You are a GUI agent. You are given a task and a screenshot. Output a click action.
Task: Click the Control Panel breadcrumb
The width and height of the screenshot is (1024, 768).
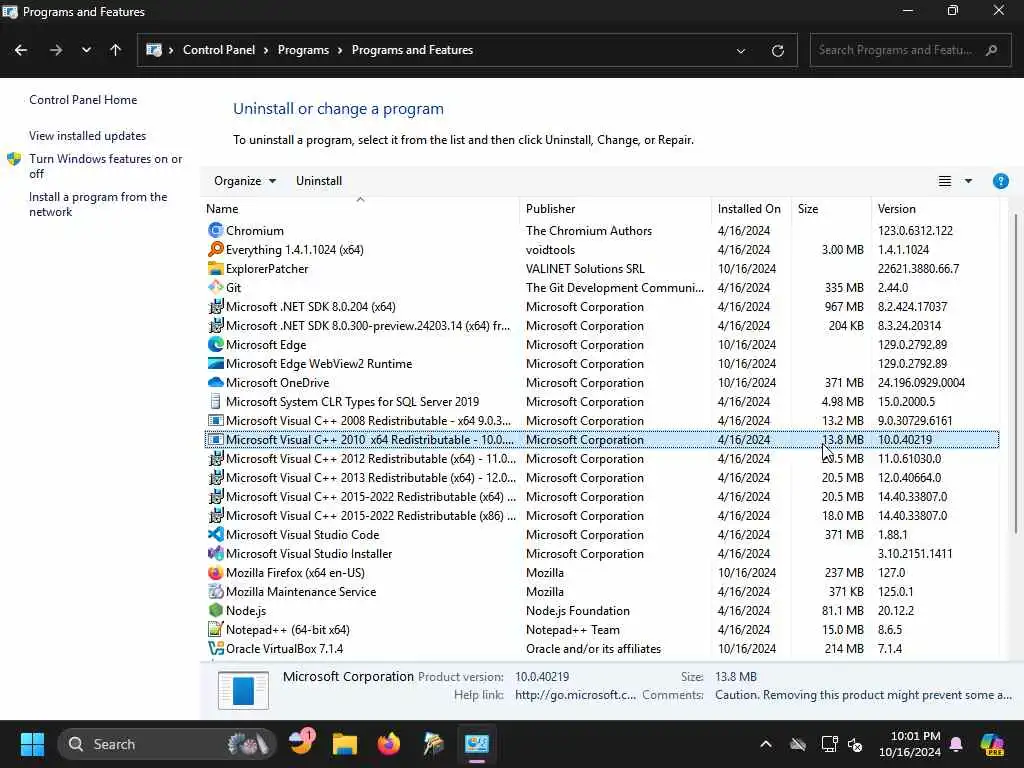click(219, 50)
